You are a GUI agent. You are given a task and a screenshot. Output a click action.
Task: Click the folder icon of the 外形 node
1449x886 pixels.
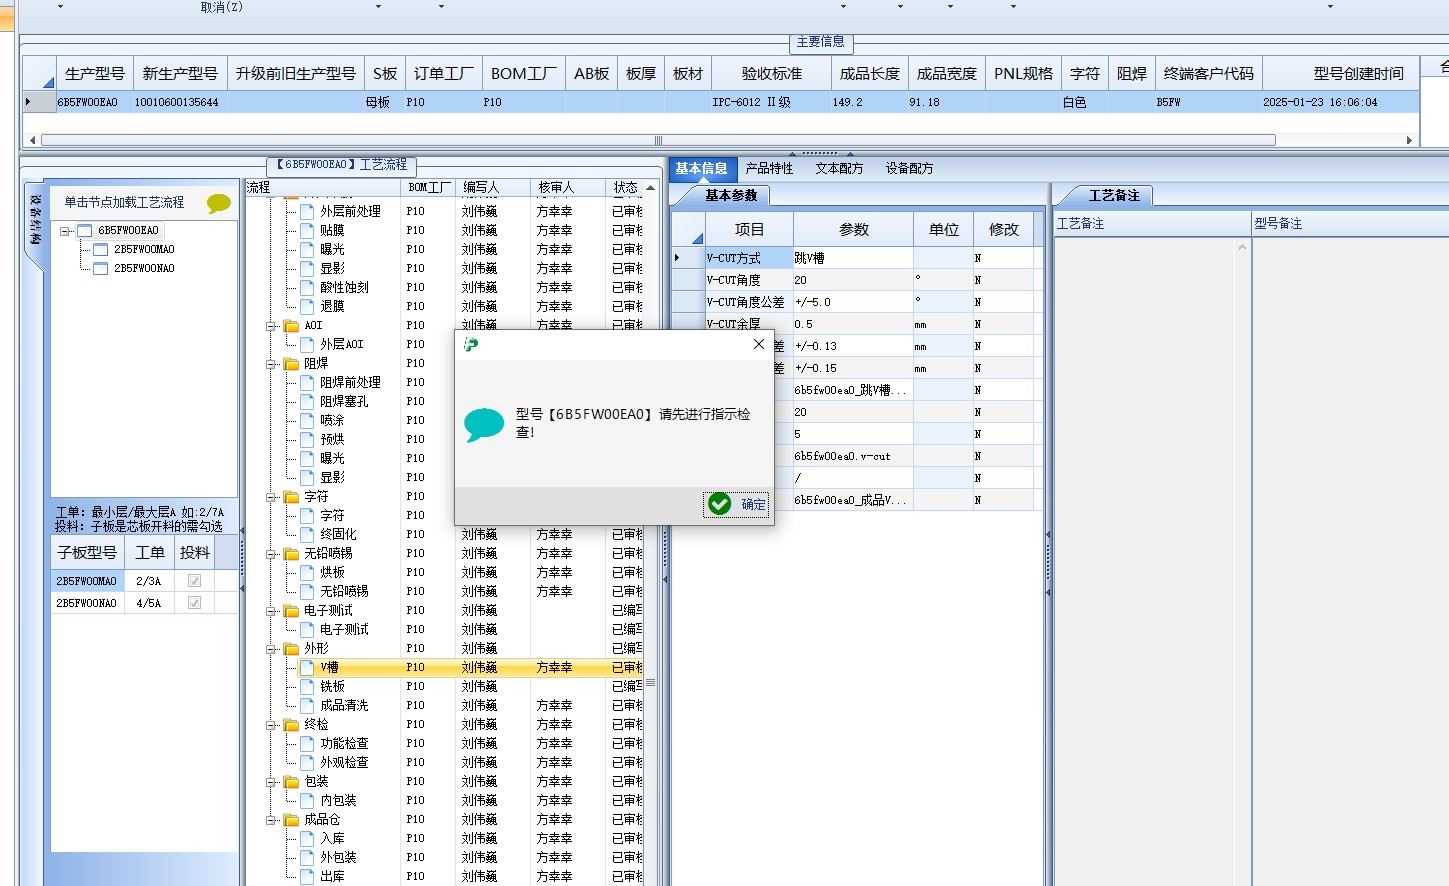291,649
